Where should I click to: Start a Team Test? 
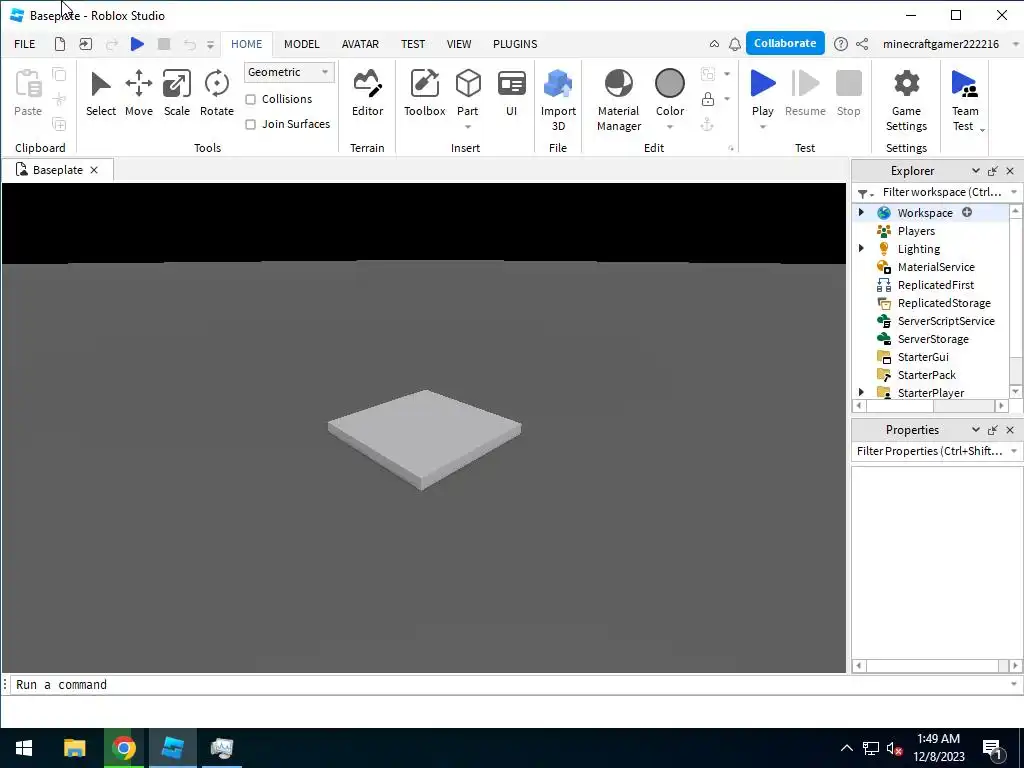pyautogui.click(x=965, y=100)
